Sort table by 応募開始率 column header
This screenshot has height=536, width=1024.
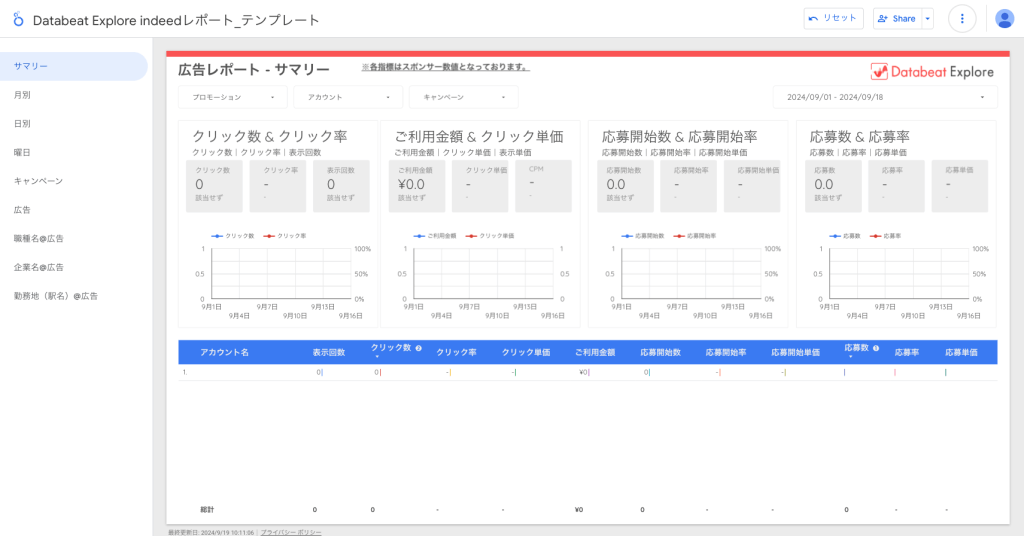[726, 353]
